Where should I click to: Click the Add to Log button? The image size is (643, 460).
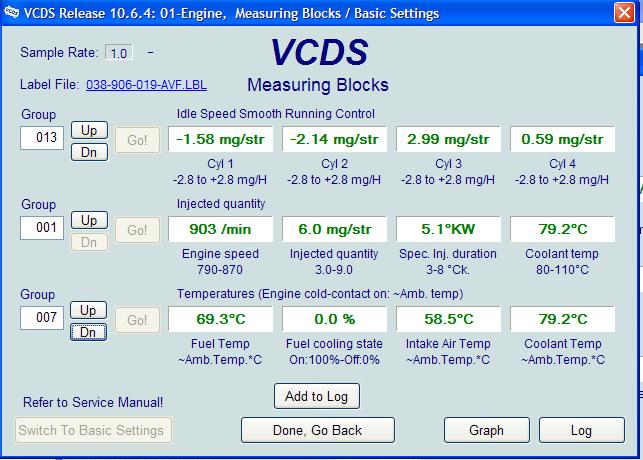[x=317, y=396]
